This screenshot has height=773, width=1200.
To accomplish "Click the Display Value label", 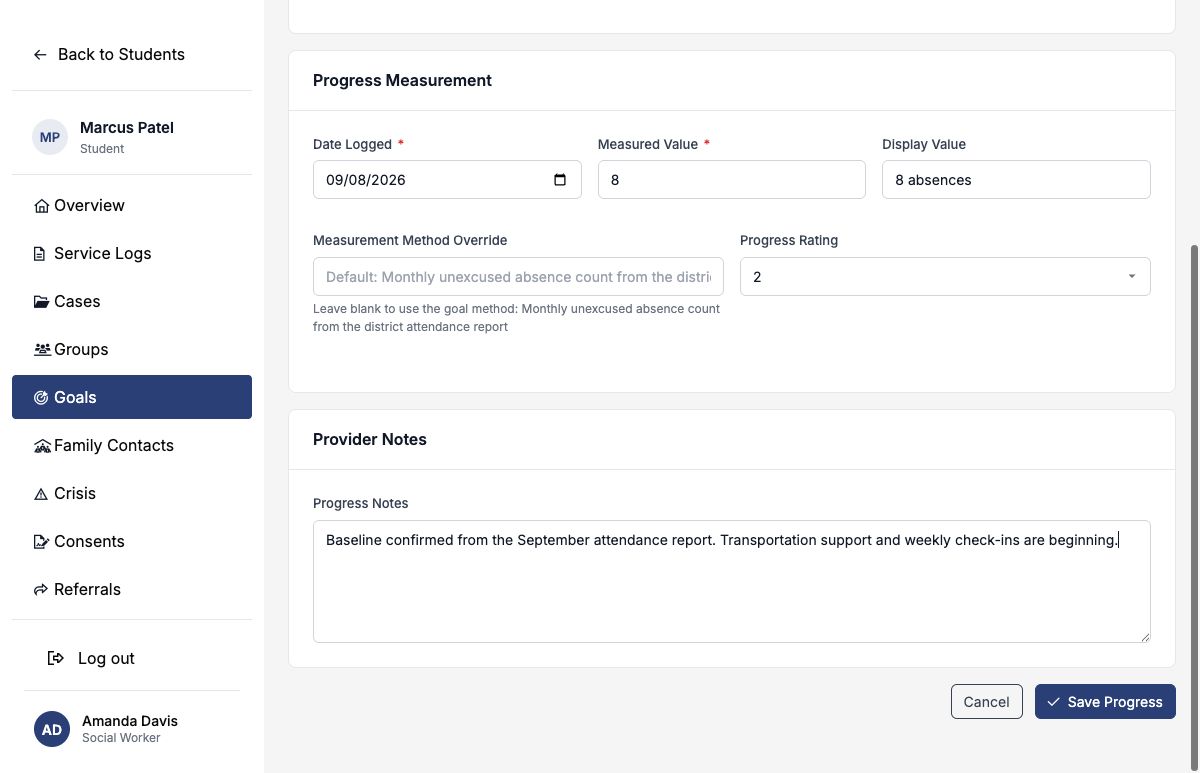I will pyautogui.click(x=924, y=144).
